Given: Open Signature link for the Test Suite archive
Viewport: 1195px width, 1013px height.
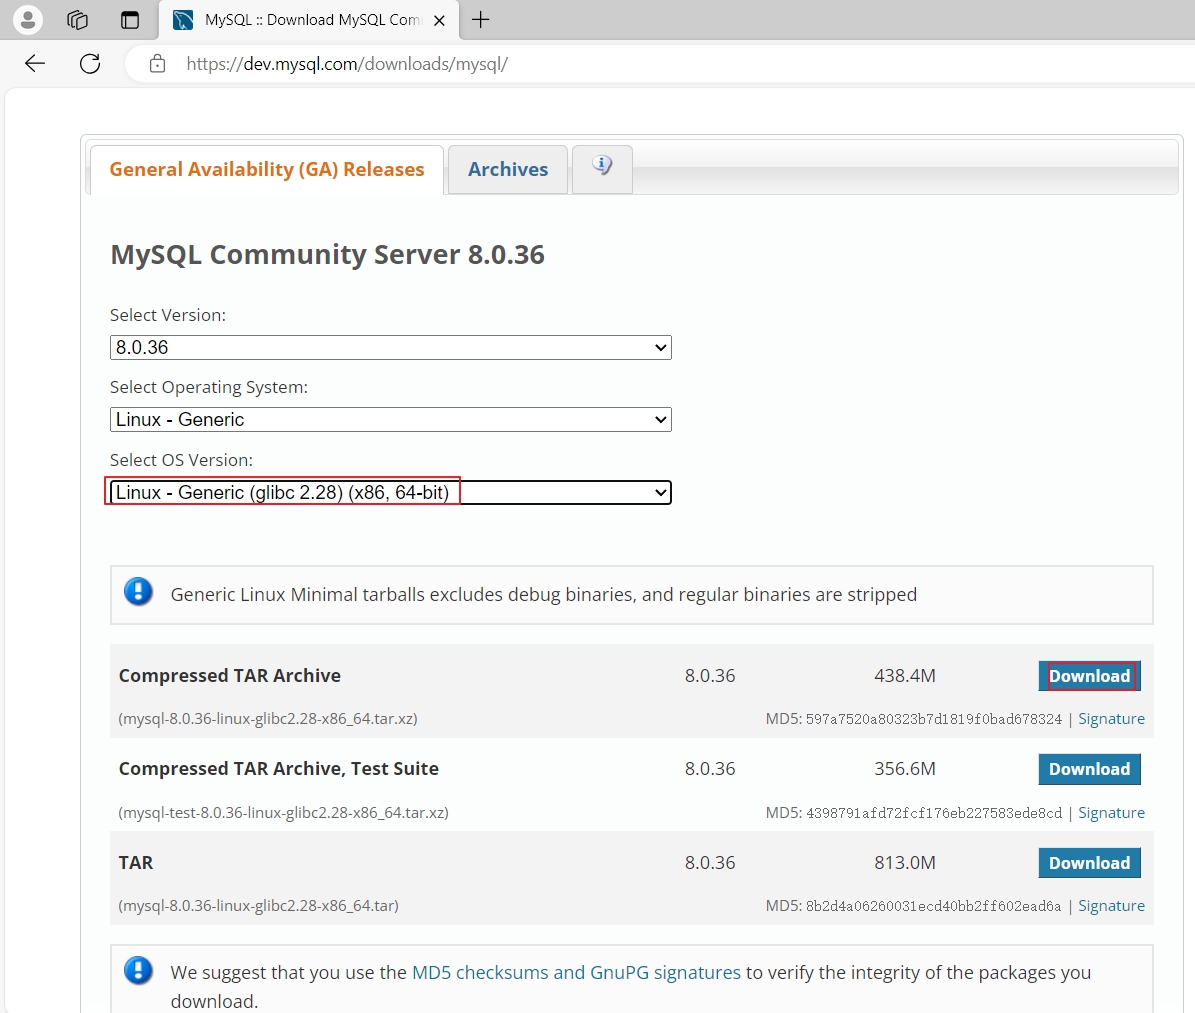Looking at the screenshot, I should [x=1111, y=813].
